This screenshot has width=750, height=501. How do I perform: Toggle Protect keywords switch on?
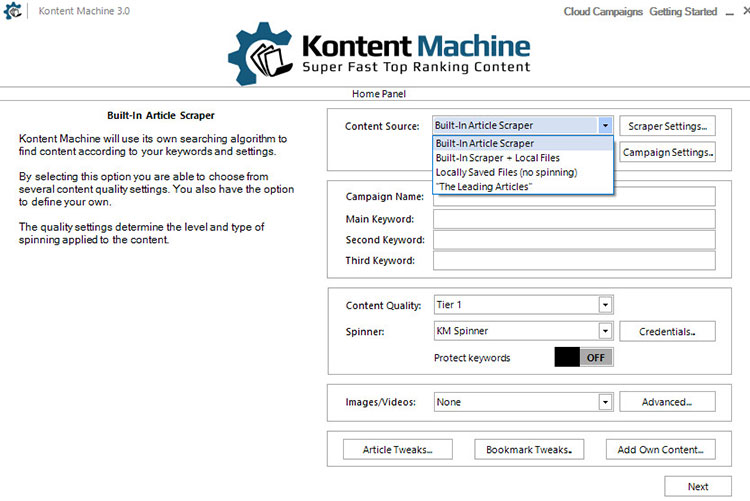(584, 357)
